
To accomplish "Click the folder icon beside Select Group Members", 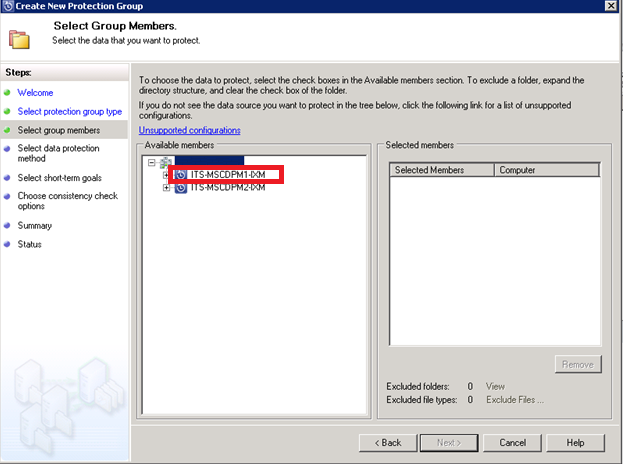I will point(19,39).
